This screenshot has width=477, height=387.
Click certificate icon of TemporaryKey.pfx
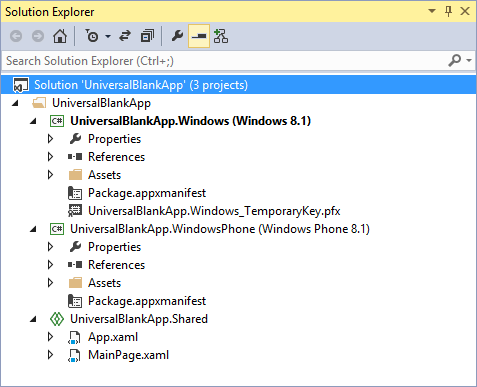(x=75, y=211)
